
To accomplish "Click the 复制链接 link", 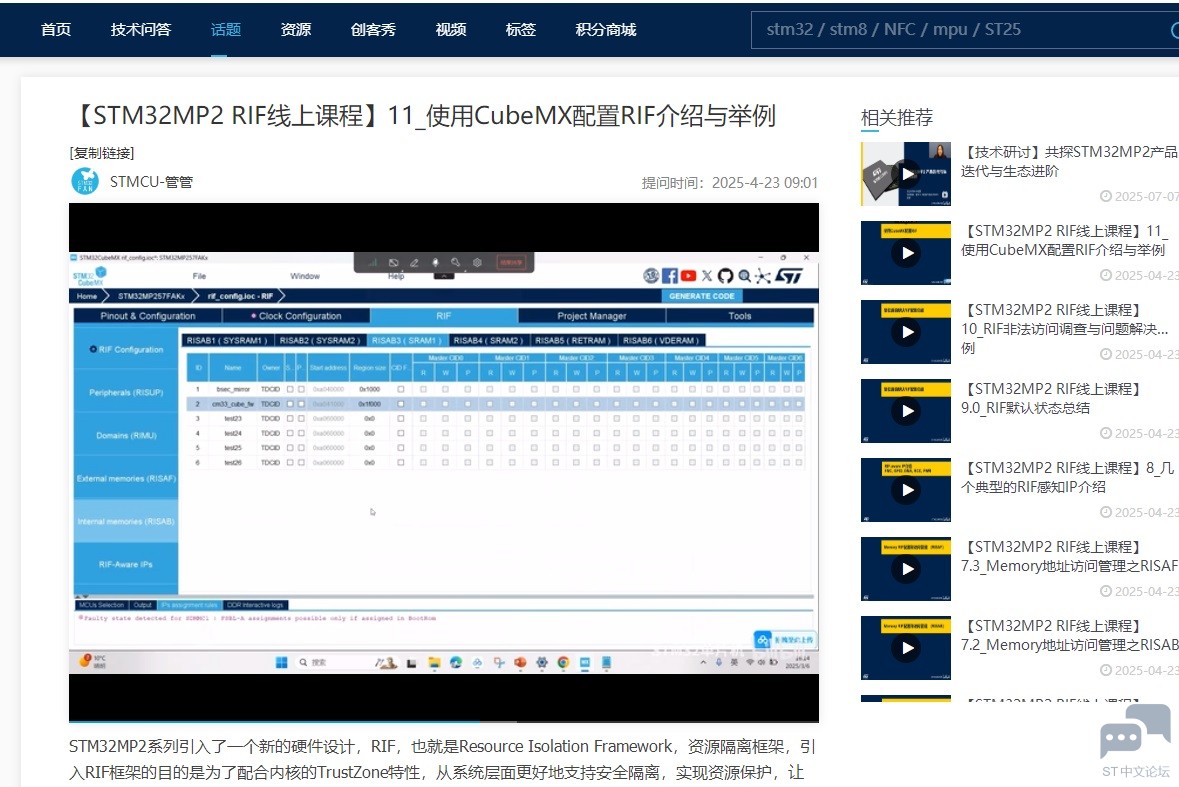I will [x=102, y=153].
